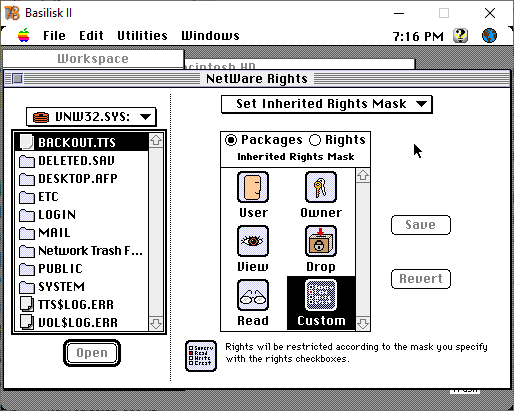This screenshot has height=411, width=514.
Task: Open the Apple menu icon
Action: point(24,35)
